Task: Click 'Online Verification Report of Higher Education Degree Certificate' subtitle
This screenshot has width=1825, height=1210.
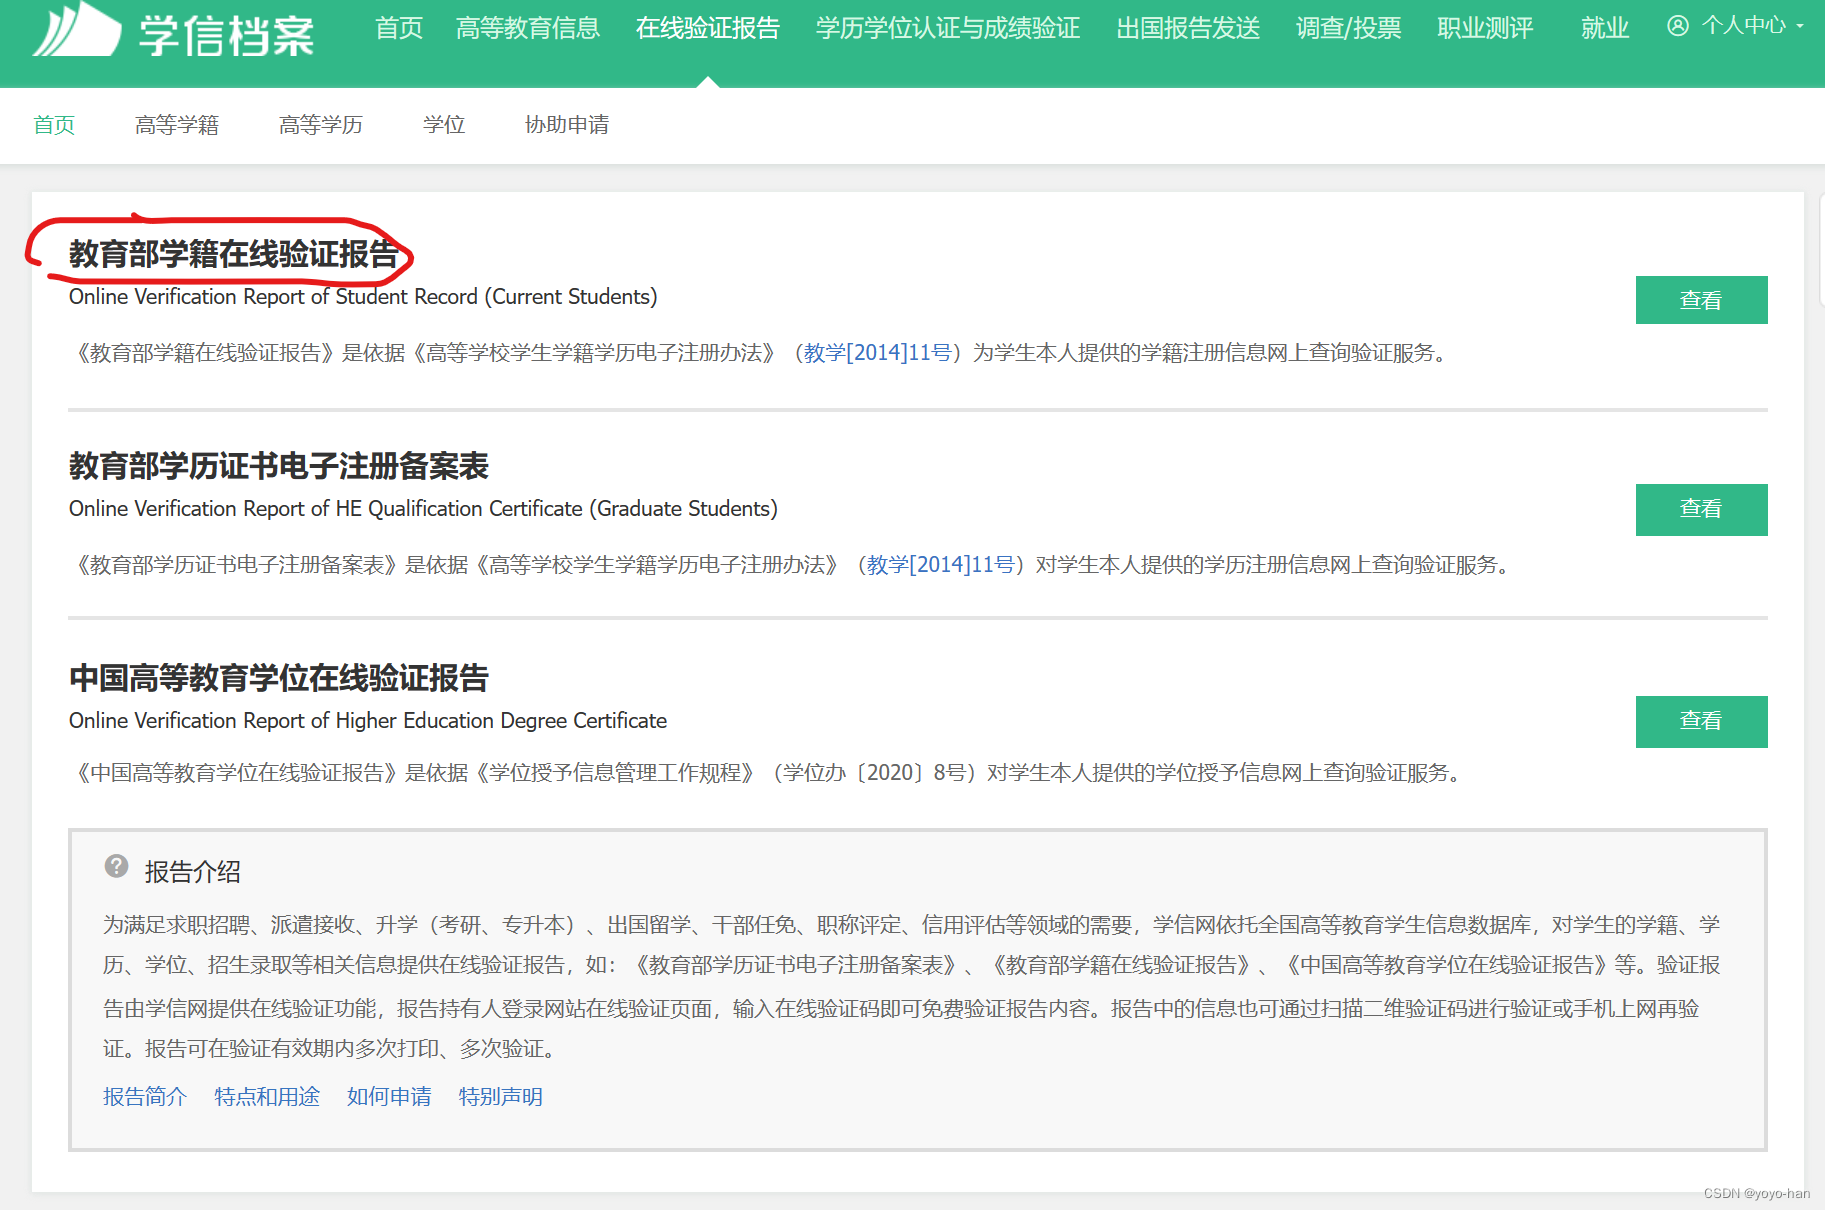Action: tap(368, 721)
